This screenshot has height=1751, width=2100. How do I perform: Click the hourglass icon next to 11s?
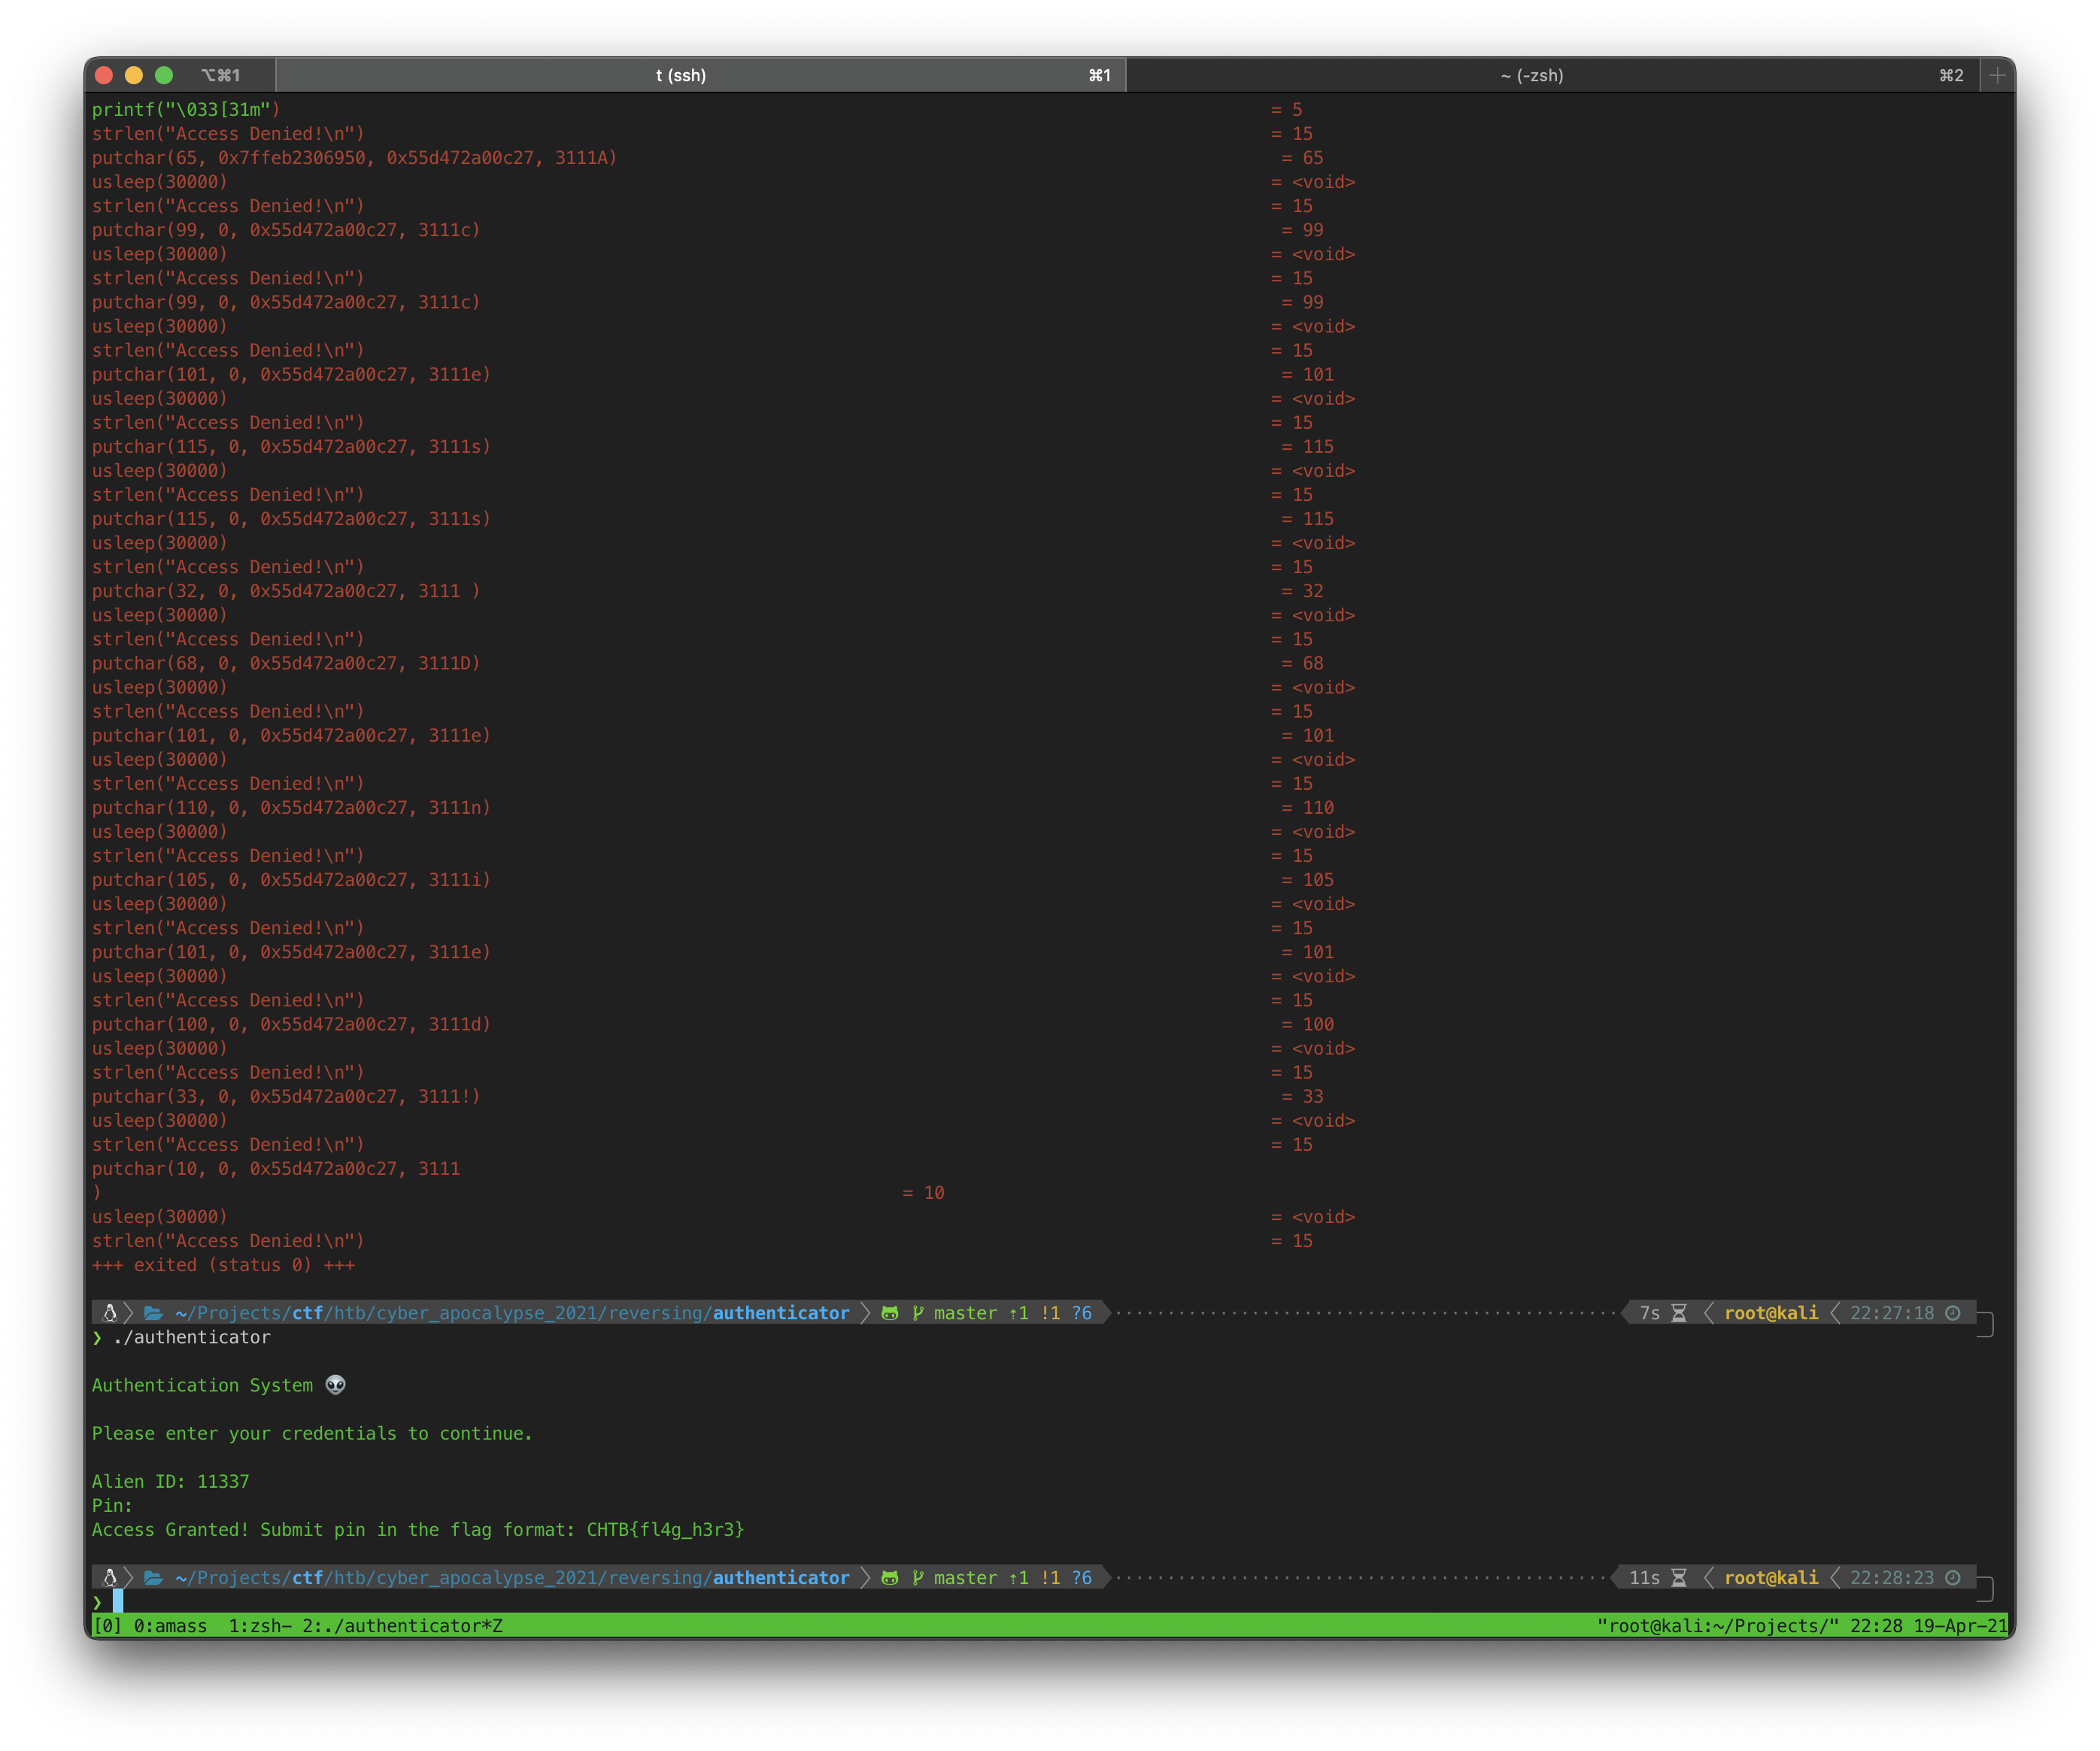click(x=1679, y=1577)
